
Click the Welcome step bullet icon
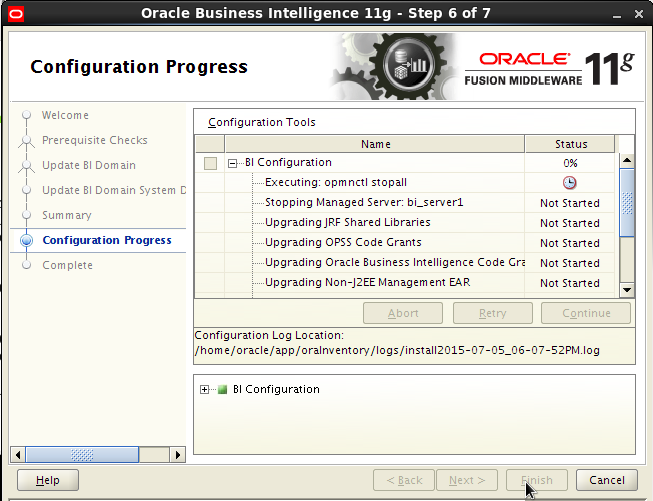(x=27, y=115)
